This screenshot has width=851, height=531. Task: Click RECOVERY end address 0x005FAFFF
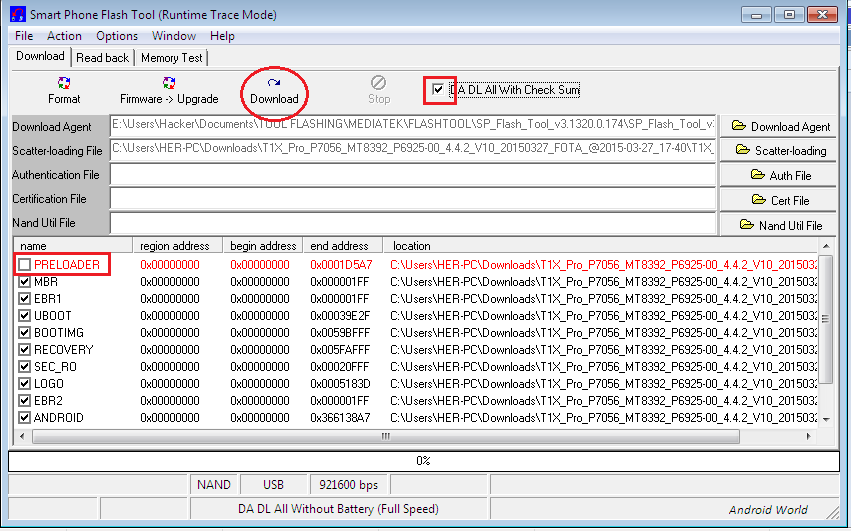(340, 350)
